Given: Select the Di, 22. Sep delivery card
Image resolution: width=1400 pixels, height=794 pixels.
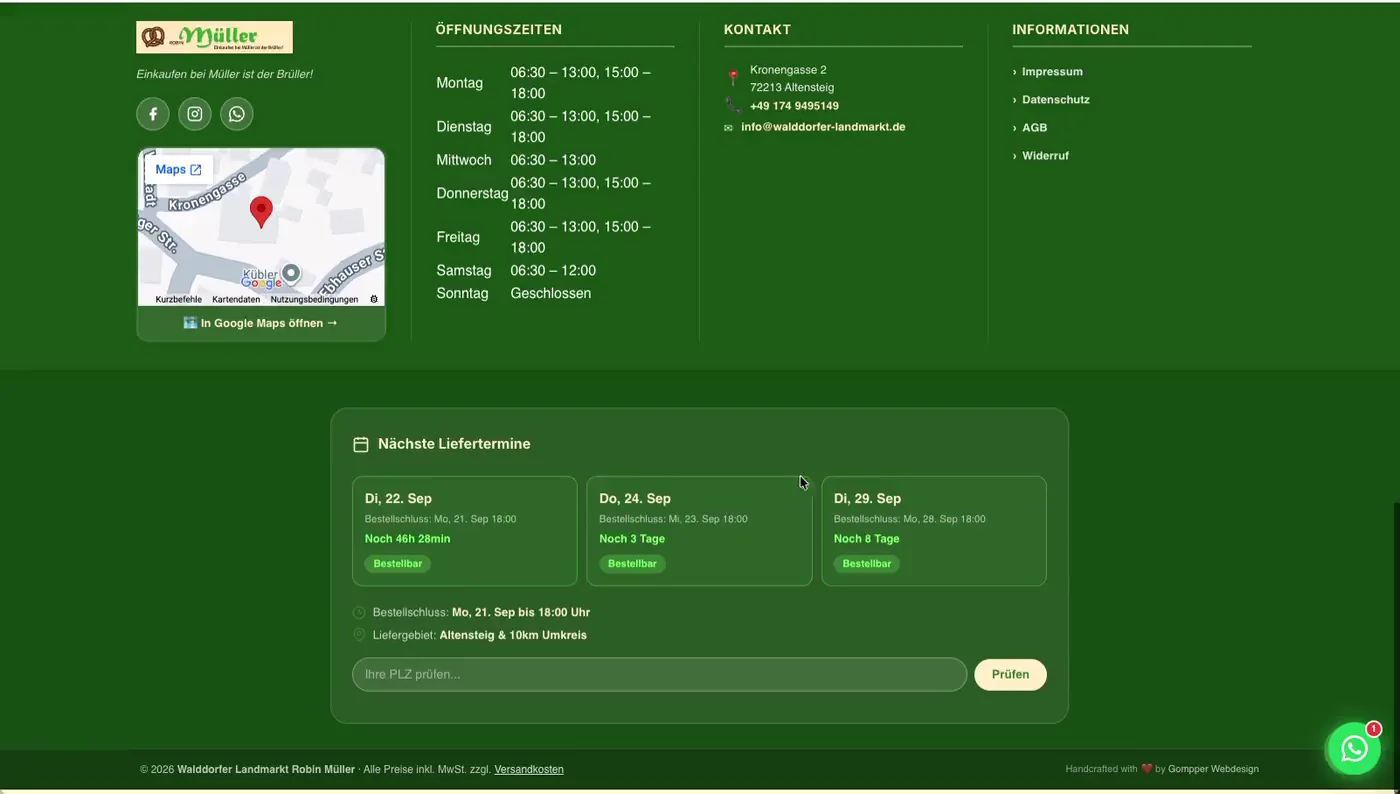Looking at the screenshot, I should [465, 531].
